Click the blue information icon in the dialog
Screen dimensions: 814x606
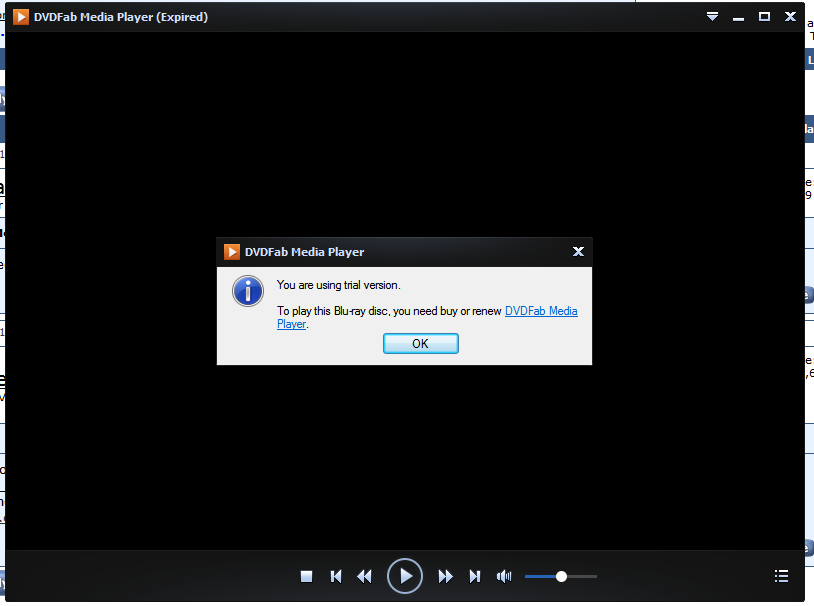click(x=248, y=291)
